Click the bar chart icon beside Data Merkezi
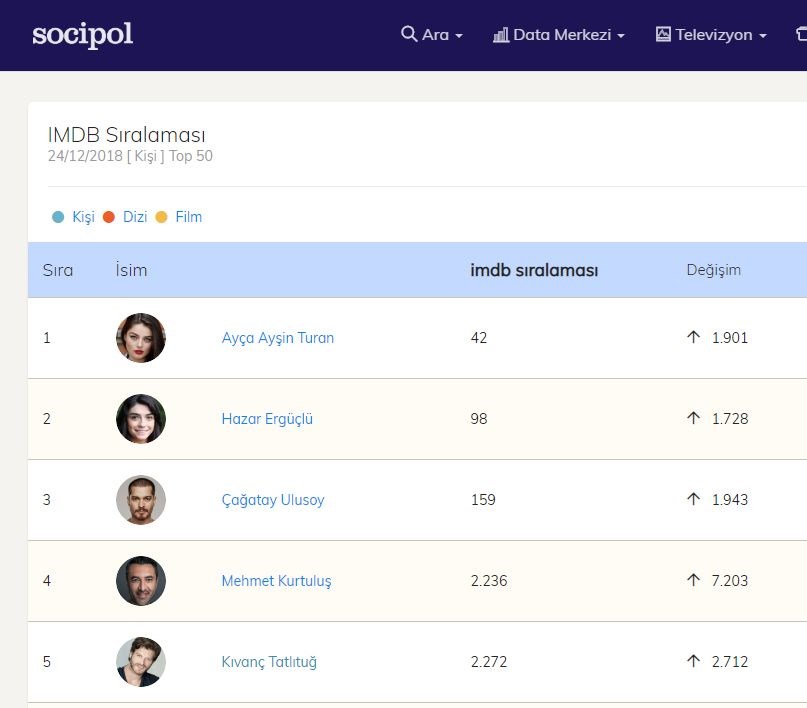The width and height of the screenshot is (807, 708). [x=501, y=35]
